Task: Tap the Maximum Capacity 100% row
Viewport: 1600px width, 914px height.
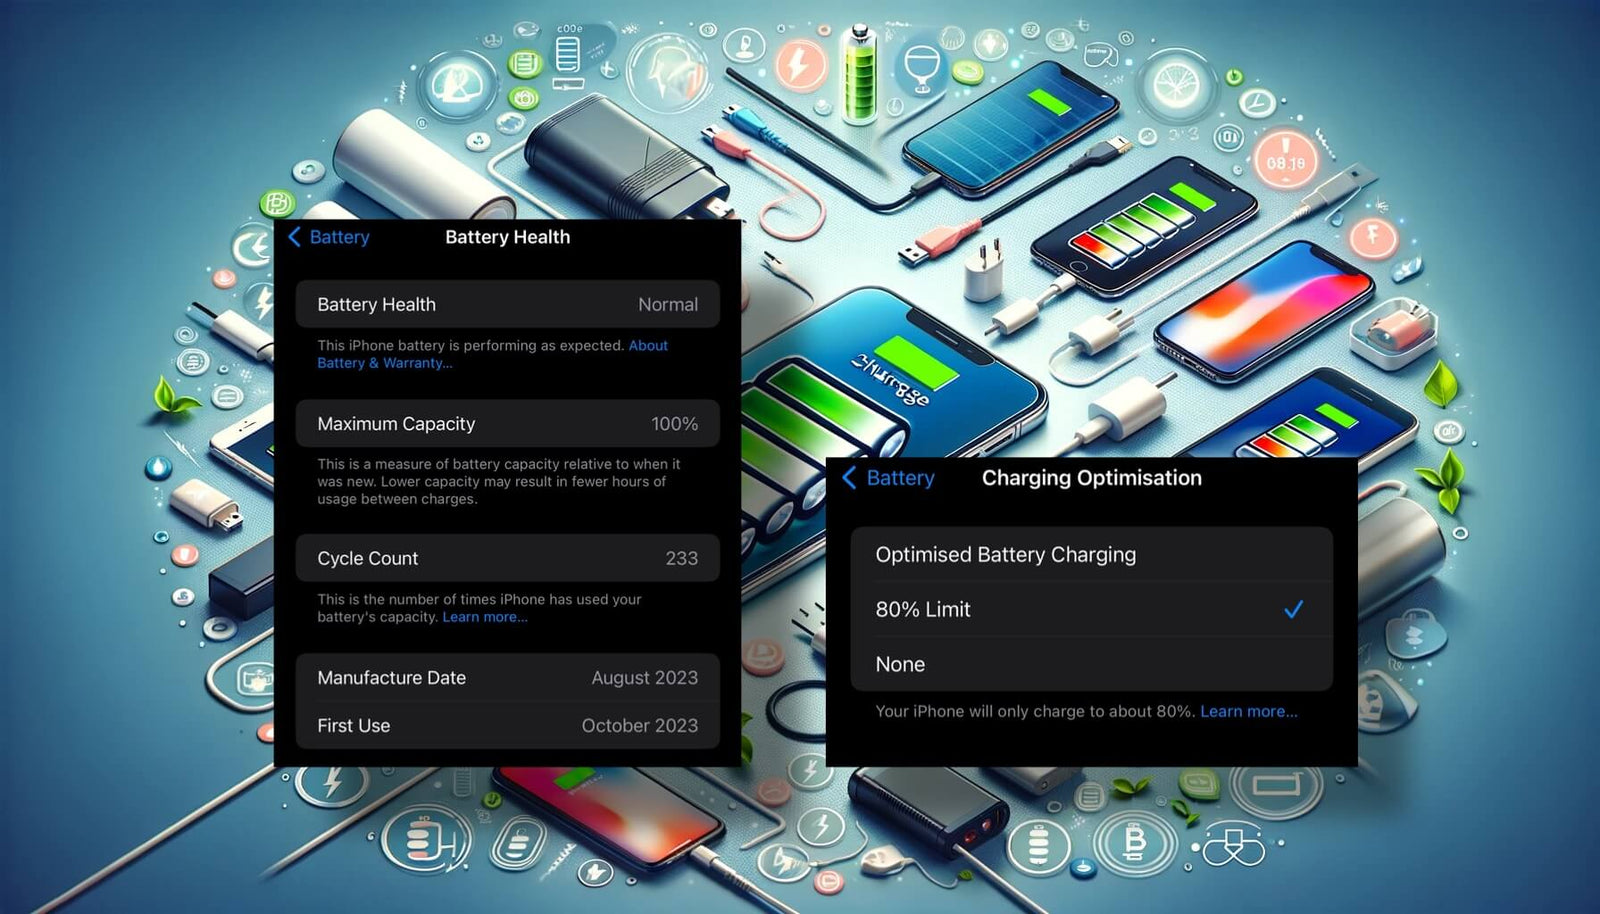Action: 507,424
